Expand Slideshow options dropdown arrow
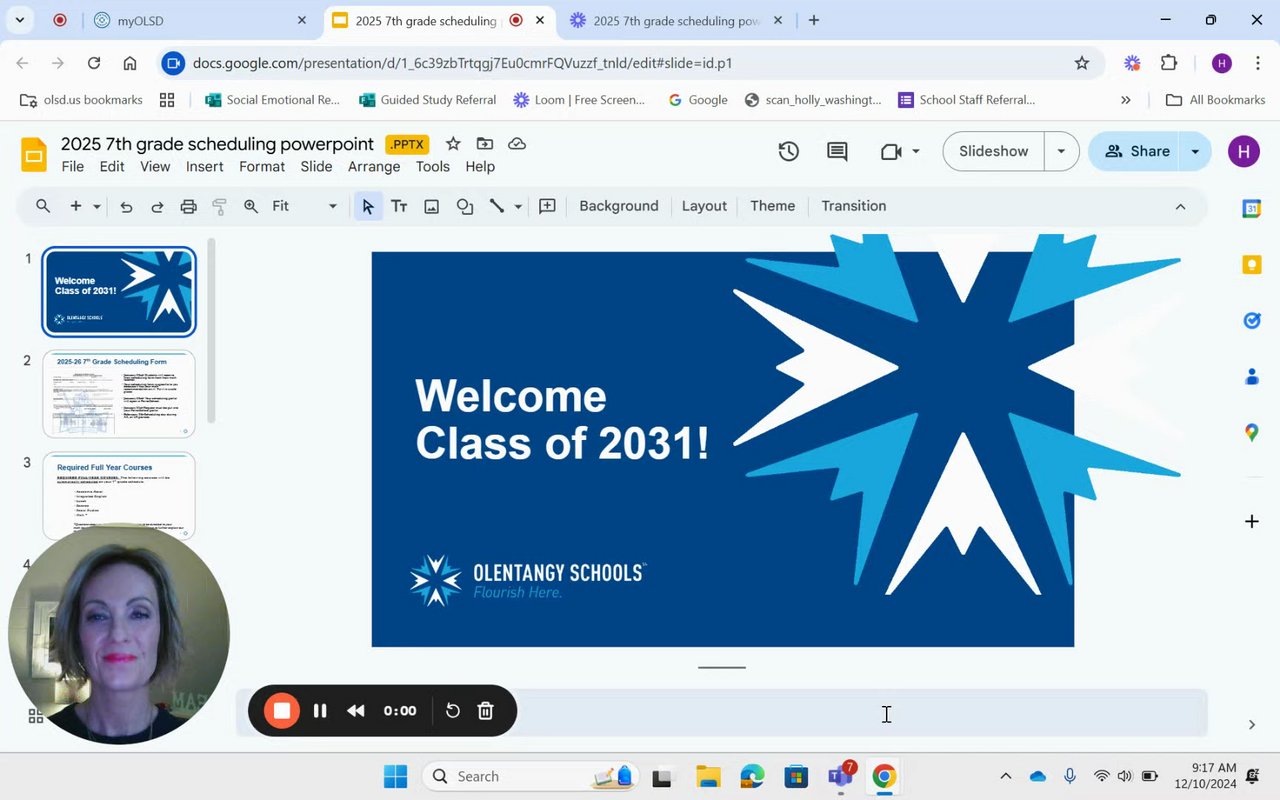The image size is (1280, 800). [1061, 151]
